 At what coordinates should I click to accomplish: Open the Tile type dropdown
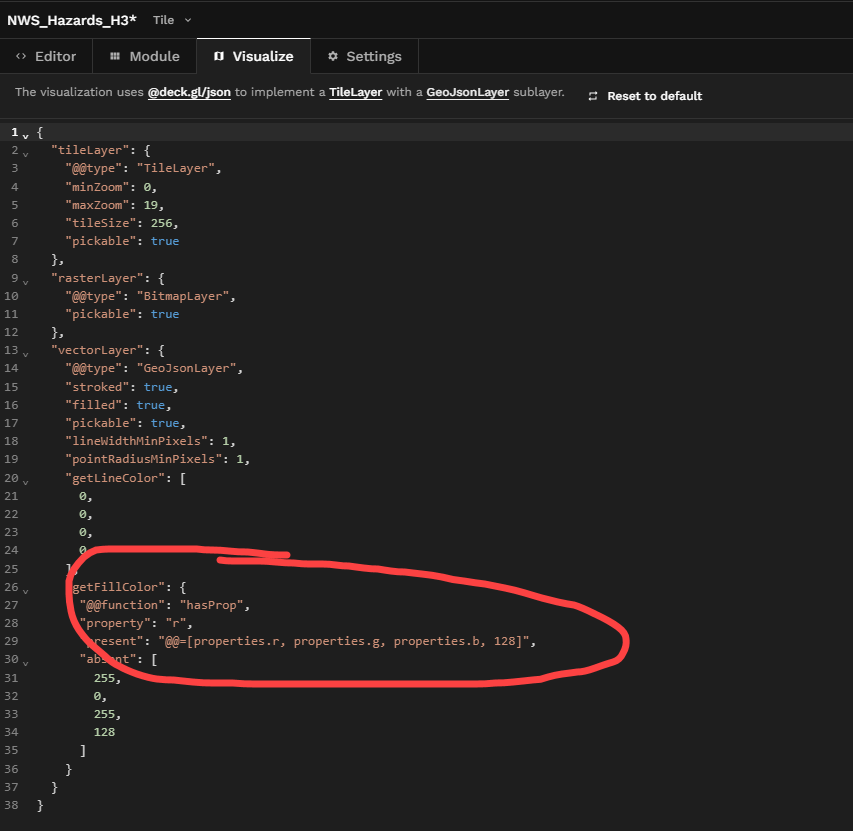(x=172, y=20)
